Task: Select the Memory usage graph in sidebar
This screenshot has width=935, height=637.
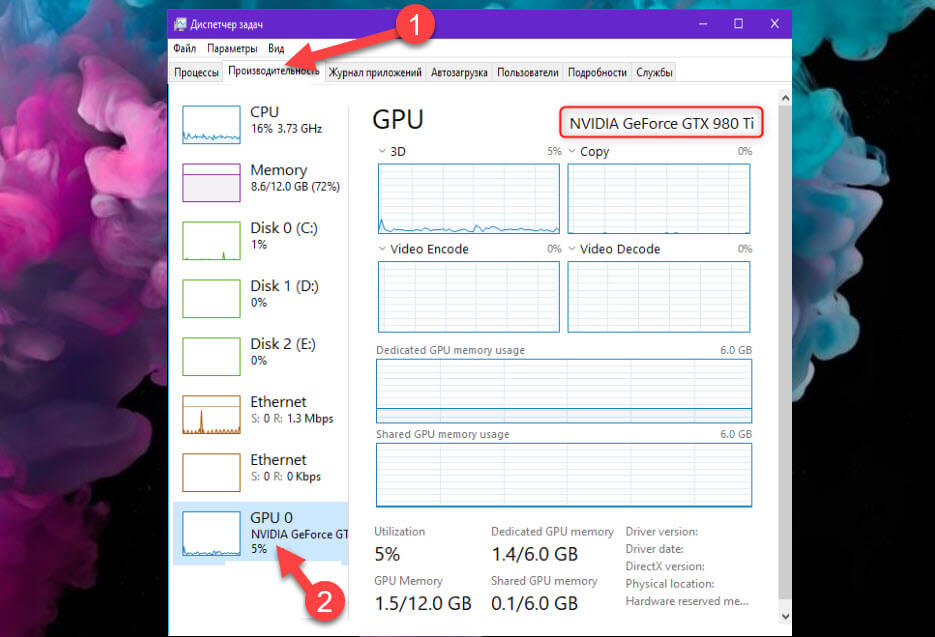Action: tap(211, 182)
